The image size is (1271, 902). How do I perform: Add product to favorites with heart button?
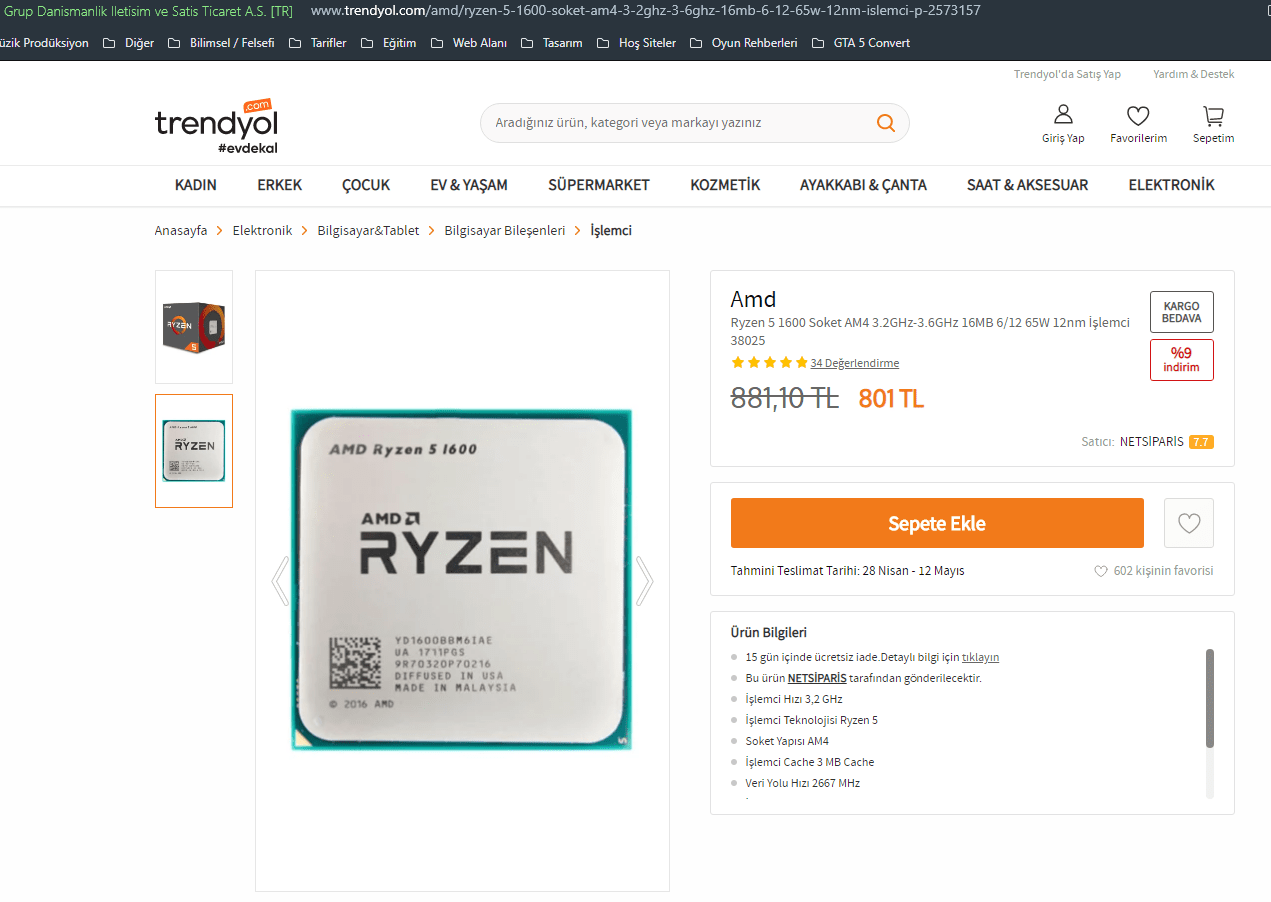click(x=1189, y=523)
